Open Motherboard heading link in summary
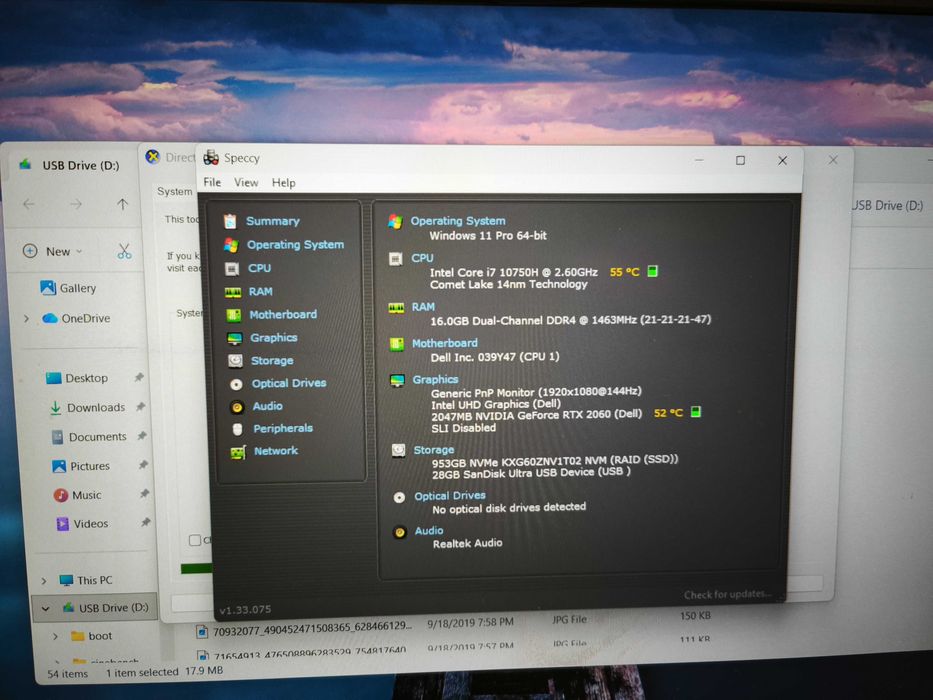 pyautogui.click(x=444, y=343)
